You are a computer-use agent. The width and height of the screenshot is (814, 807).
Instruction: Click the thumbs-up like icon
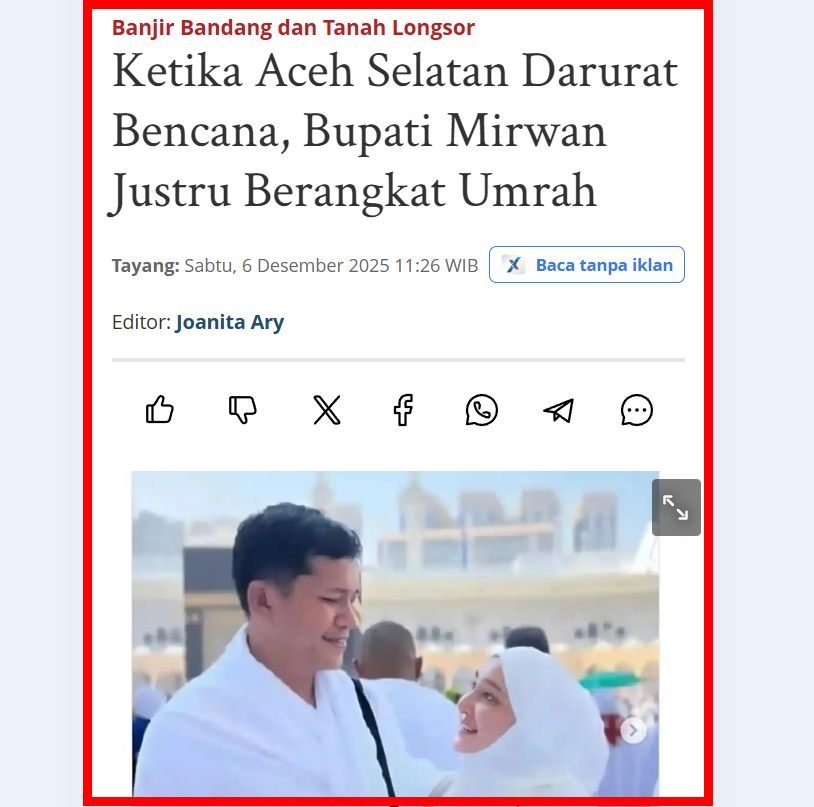pyautogui.click(x=159, y=409)
